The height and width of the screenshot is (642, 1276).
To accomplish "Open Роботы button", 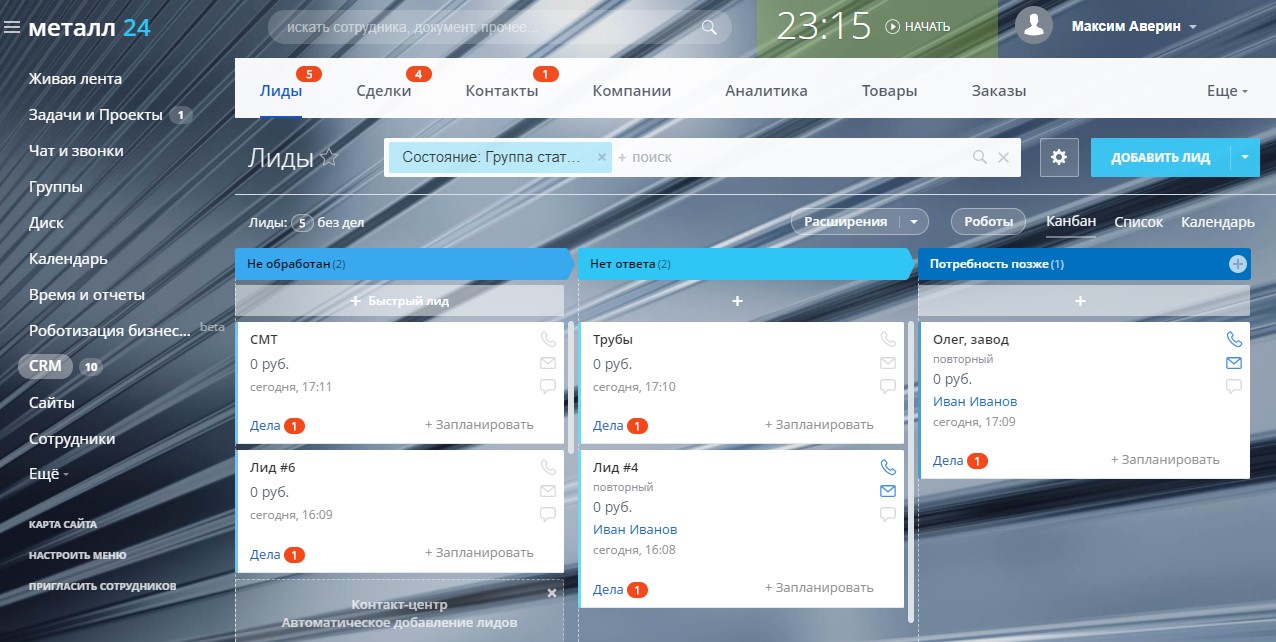I will point(988,222).
